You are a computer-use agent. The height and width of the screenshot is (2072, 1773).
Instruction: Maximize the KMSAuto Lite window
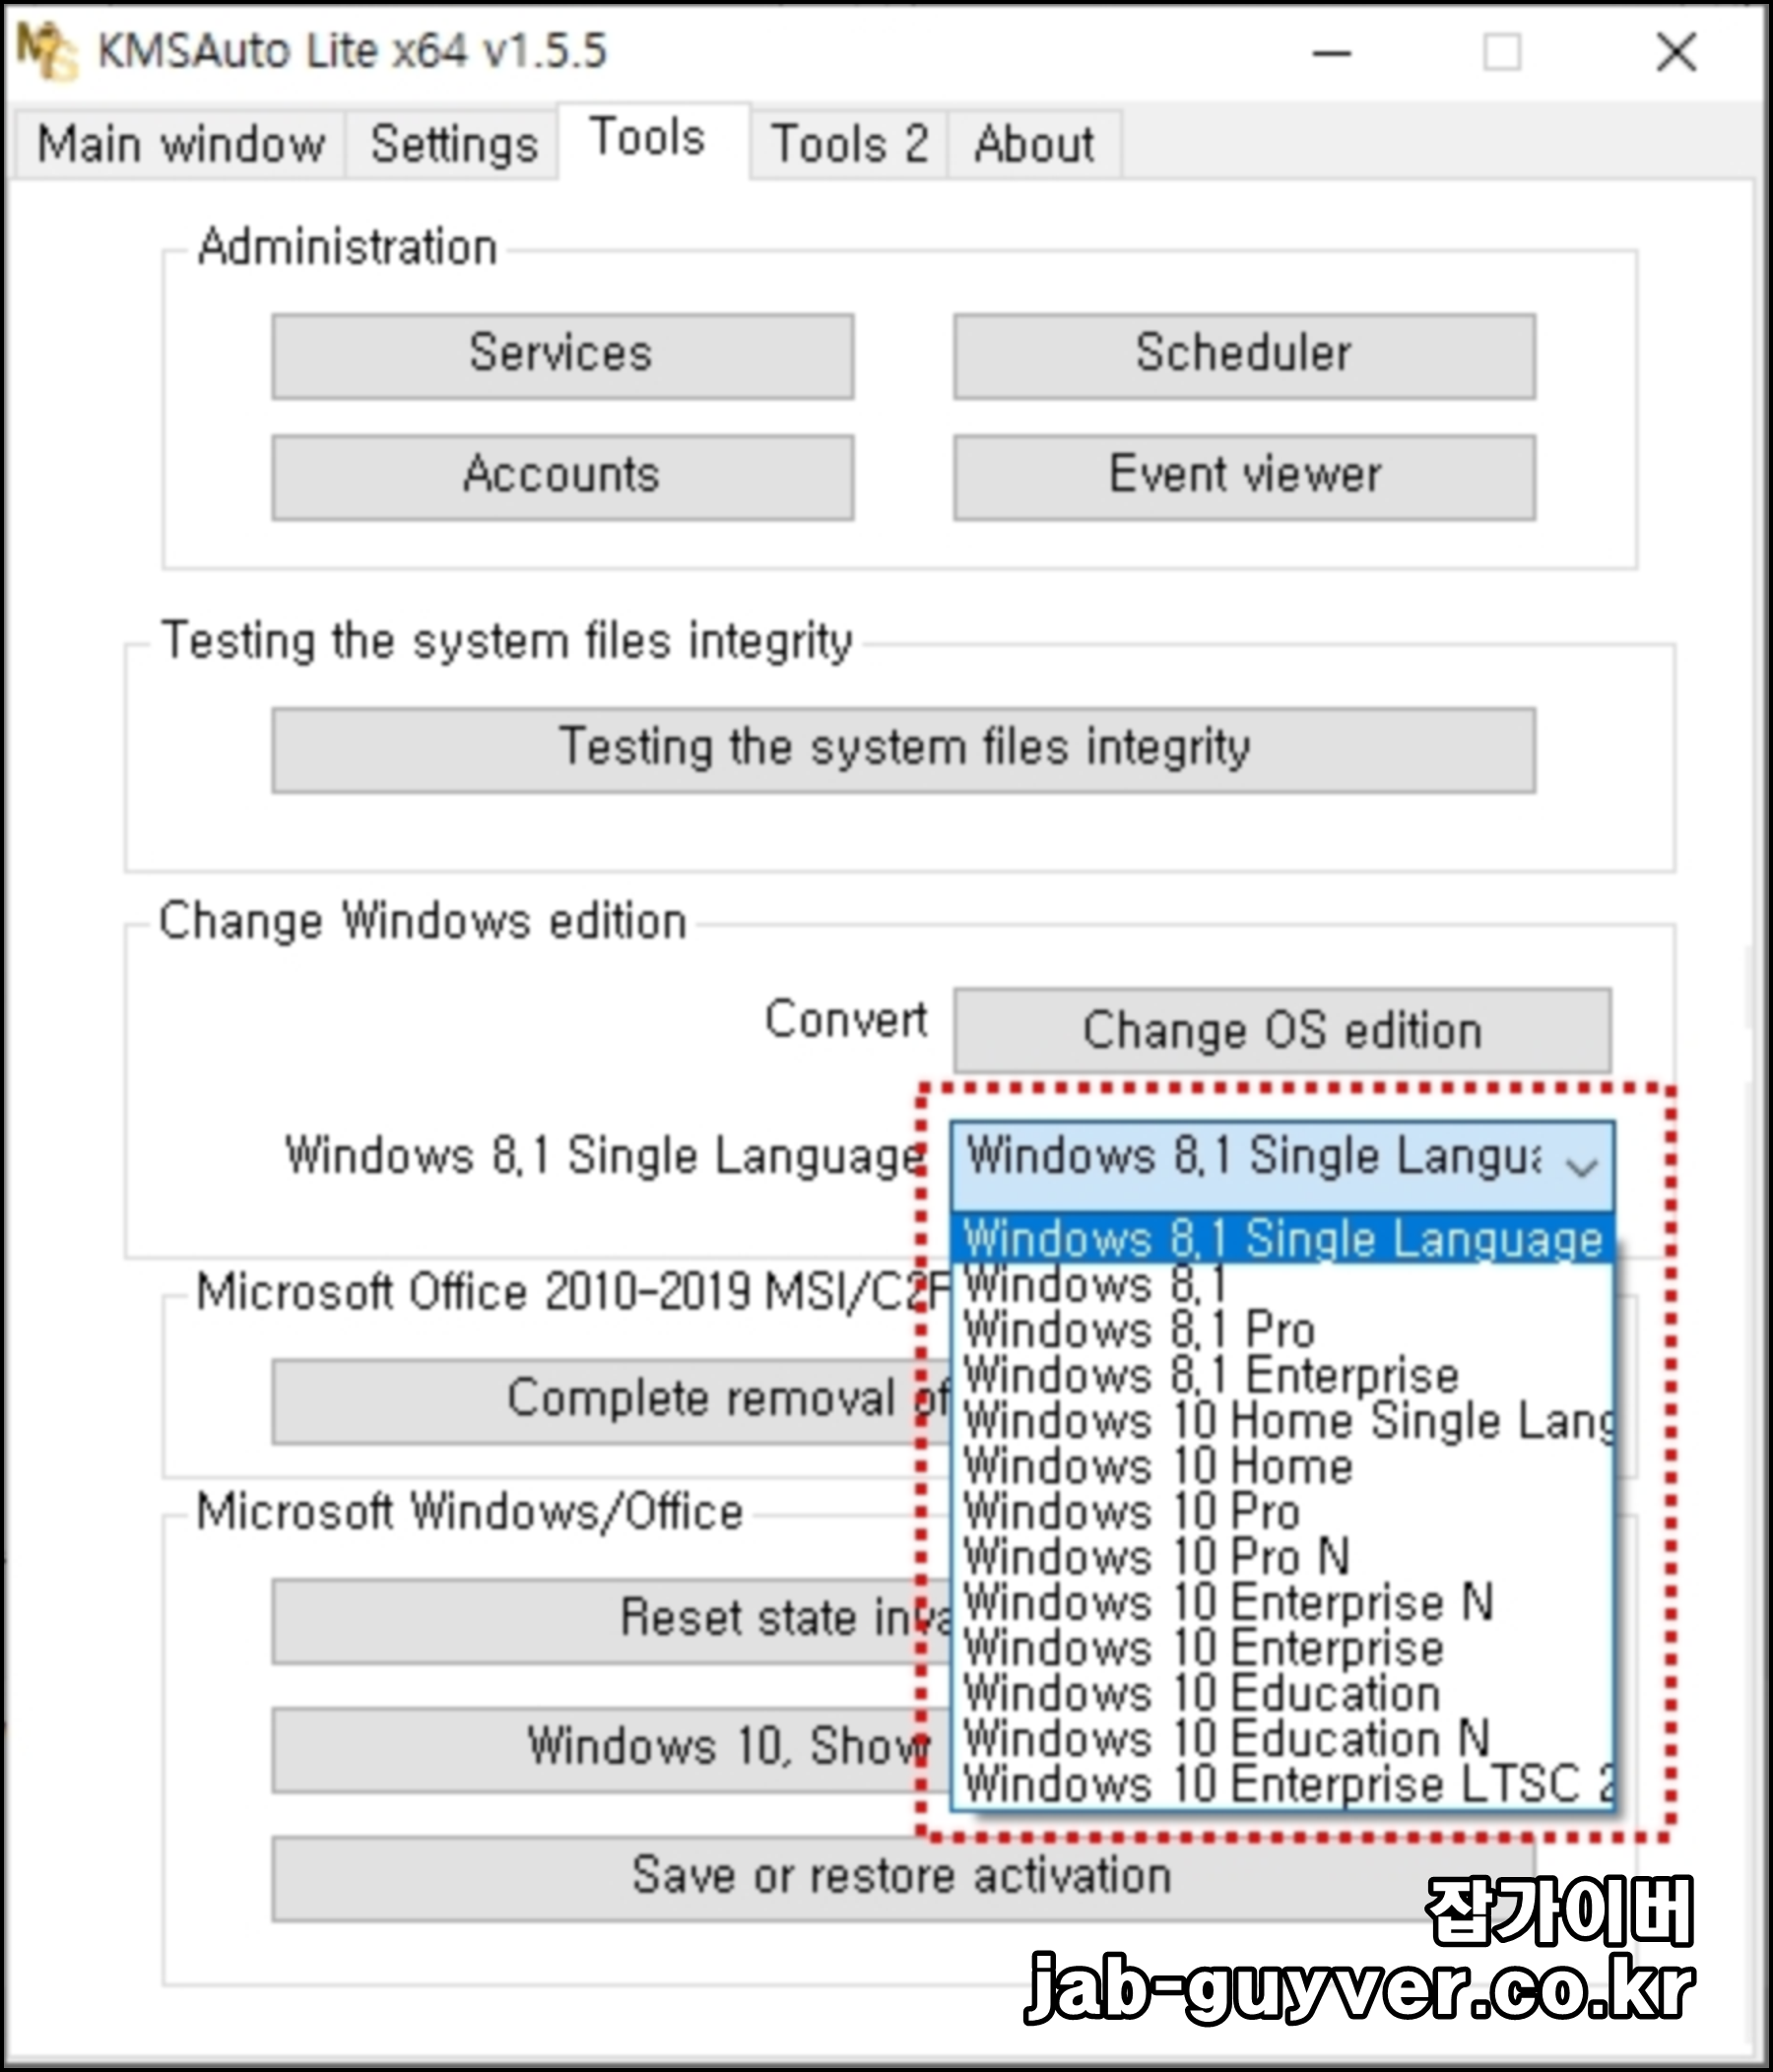tap(1502, 52)
